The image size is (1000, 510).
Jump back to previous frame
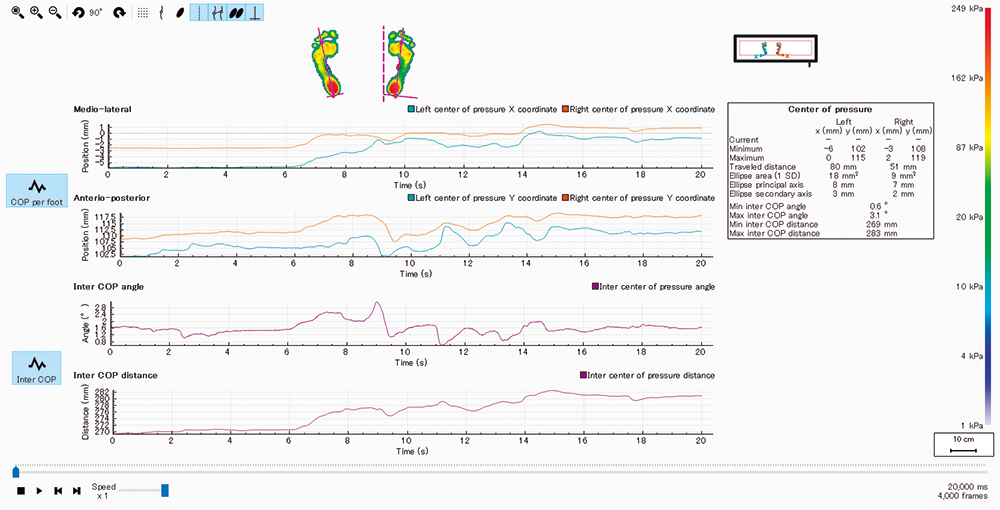point(58,491)
